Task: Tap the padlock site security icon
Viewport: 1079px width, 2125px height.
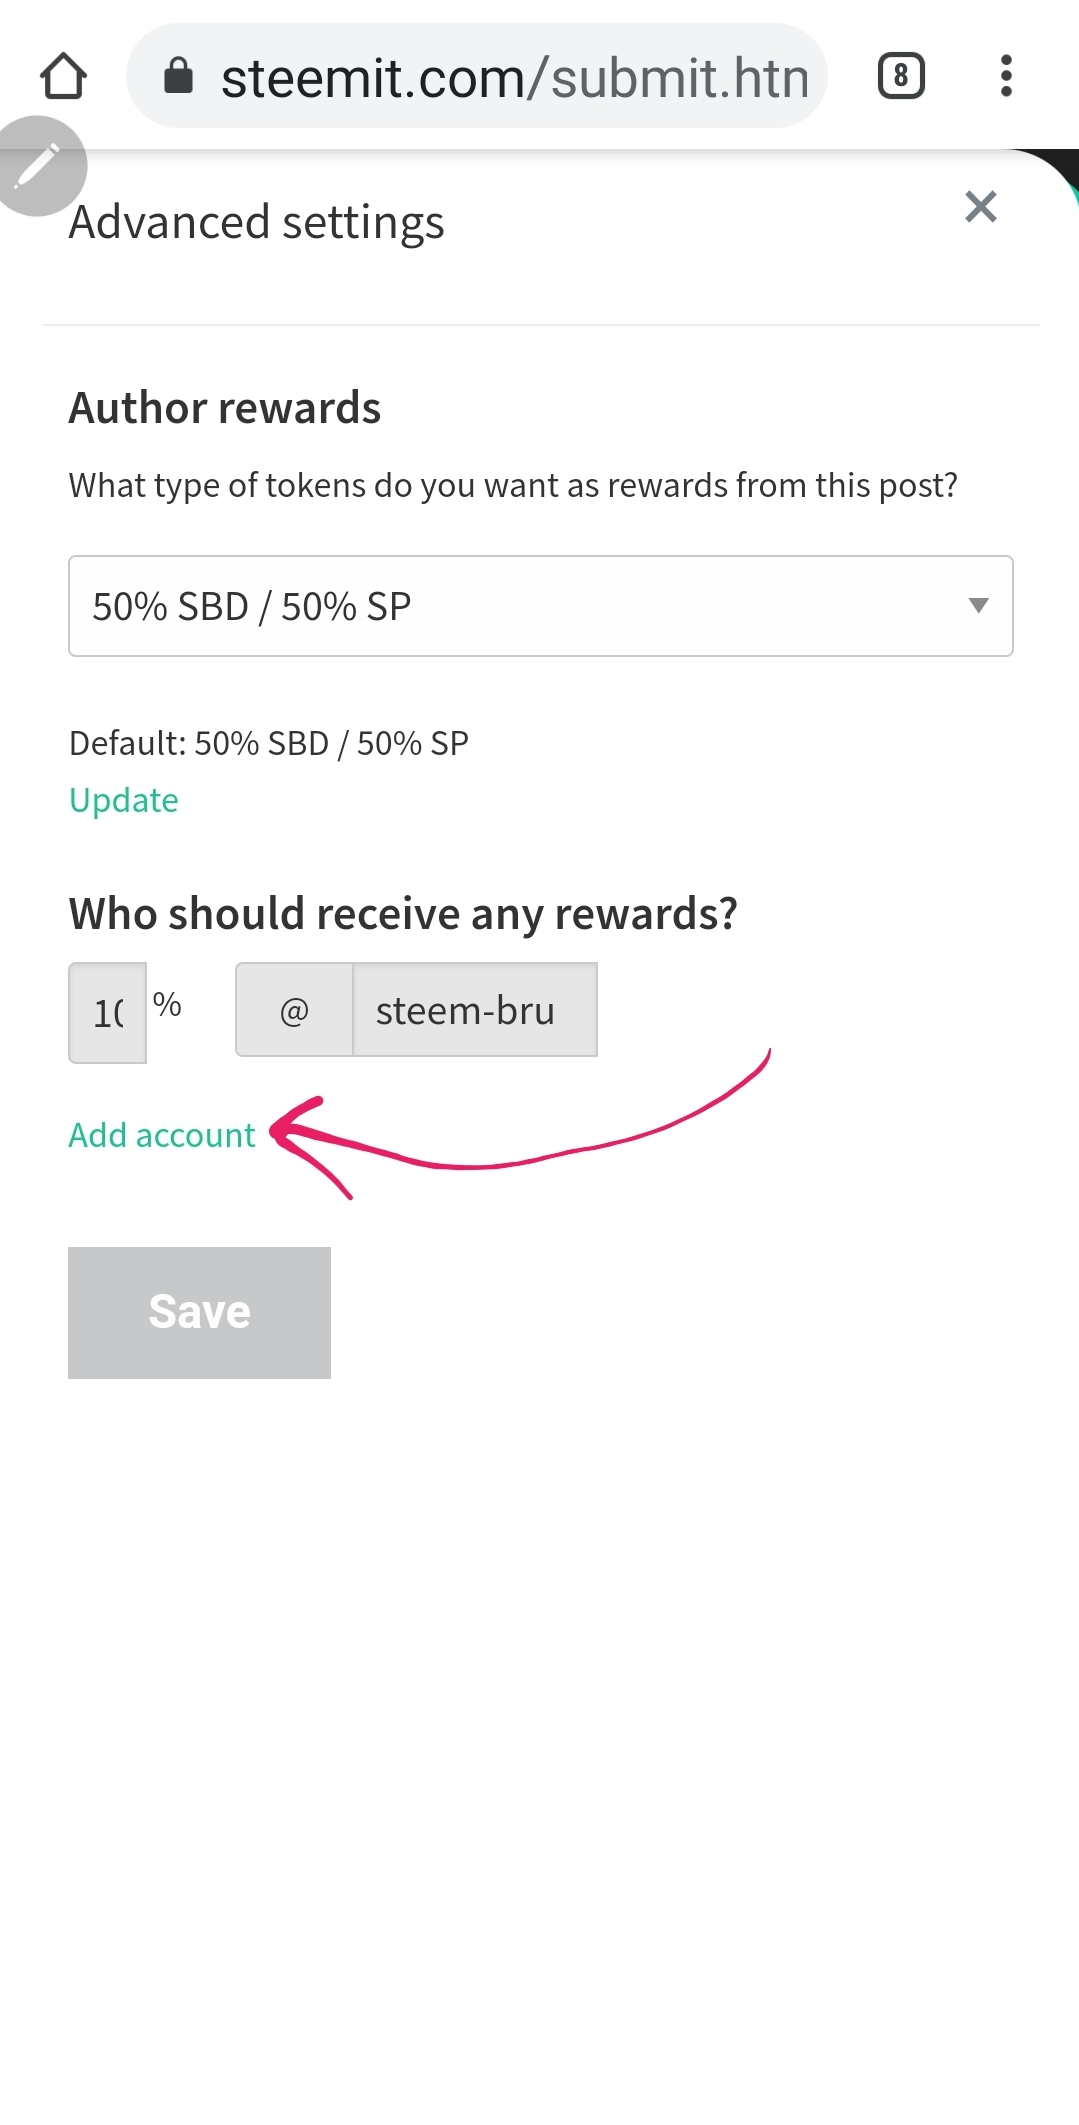Action: [178, 76]
